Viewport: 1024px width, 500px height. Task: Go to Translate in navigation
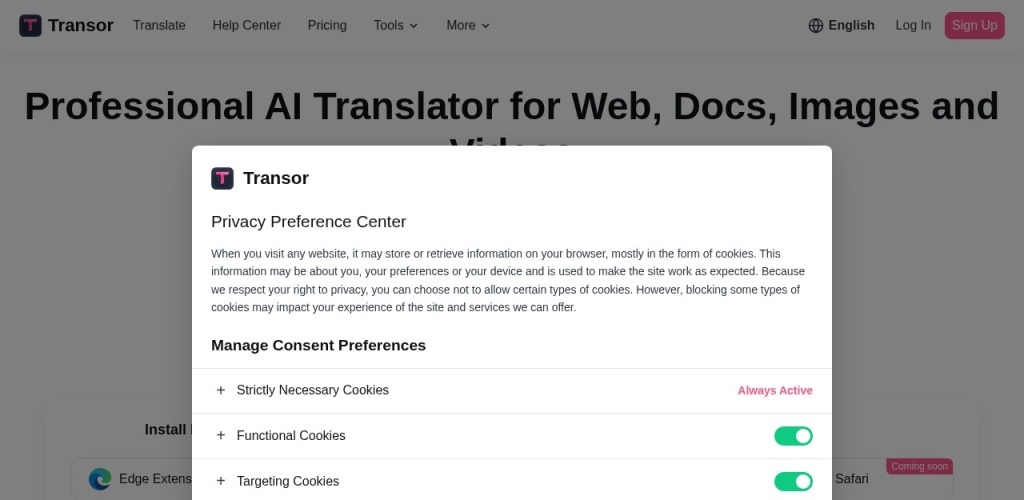point(159,25)
